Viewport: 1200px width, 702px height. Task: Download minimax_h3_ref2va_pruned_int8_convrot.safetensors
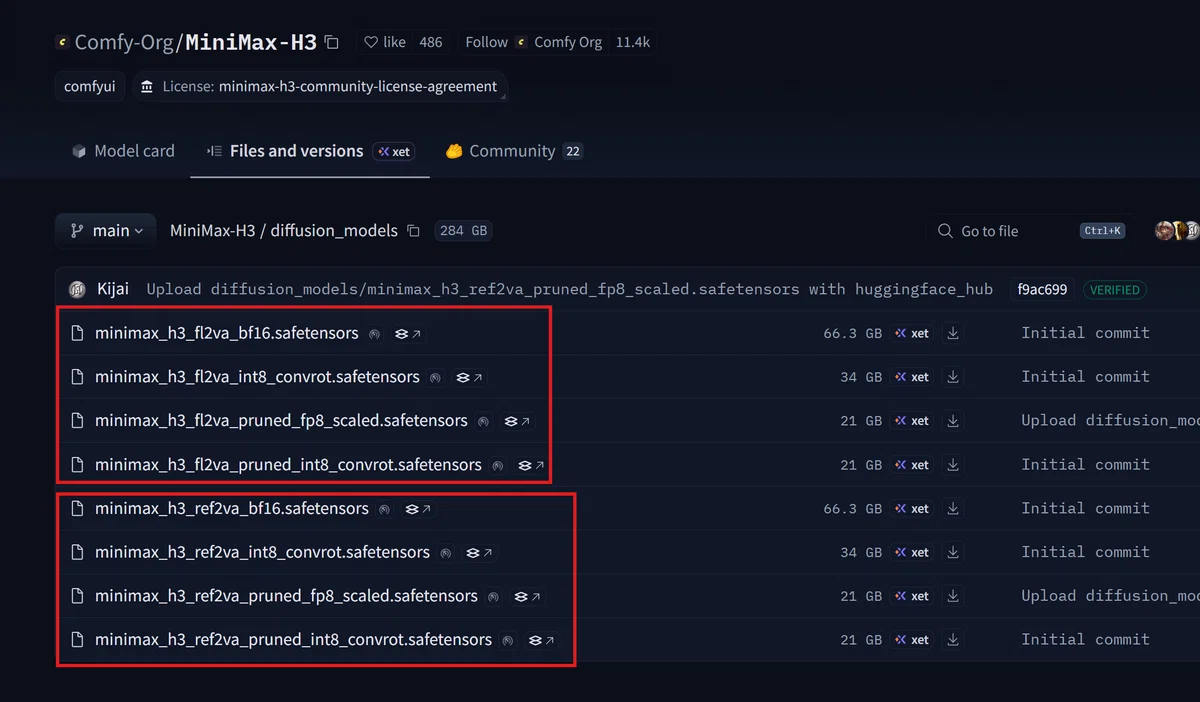point(953,640)
